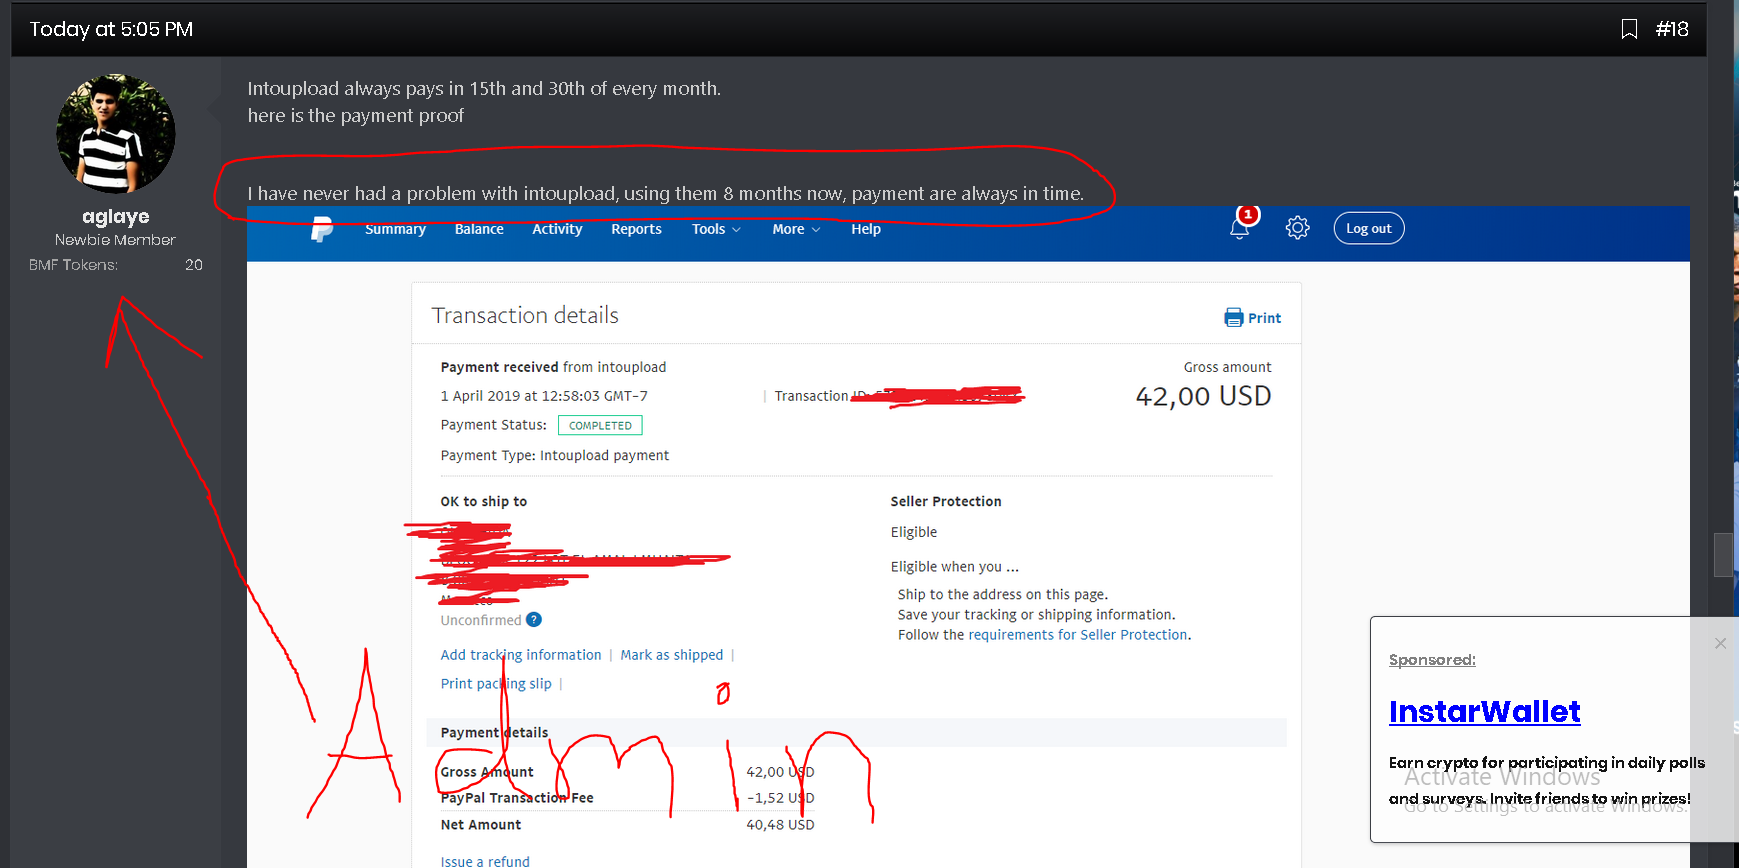Go to the Summary tab
Viewport: 1739px width, 868px height.
(x=395, y=229)
